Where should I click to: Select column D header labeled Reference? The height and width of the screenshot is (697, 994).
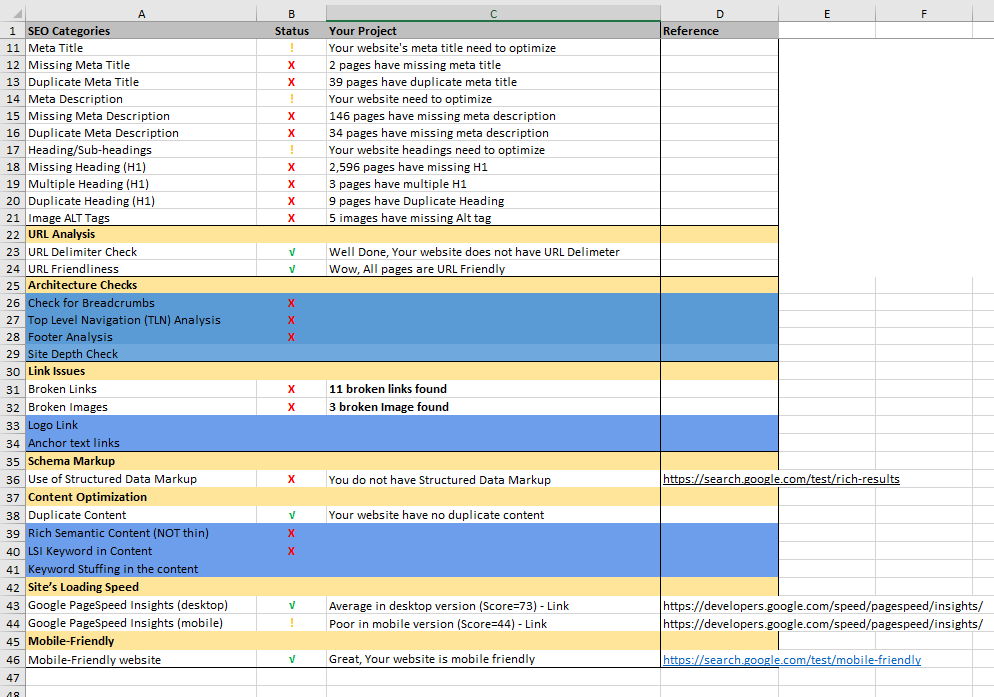(x=718, y=12)
